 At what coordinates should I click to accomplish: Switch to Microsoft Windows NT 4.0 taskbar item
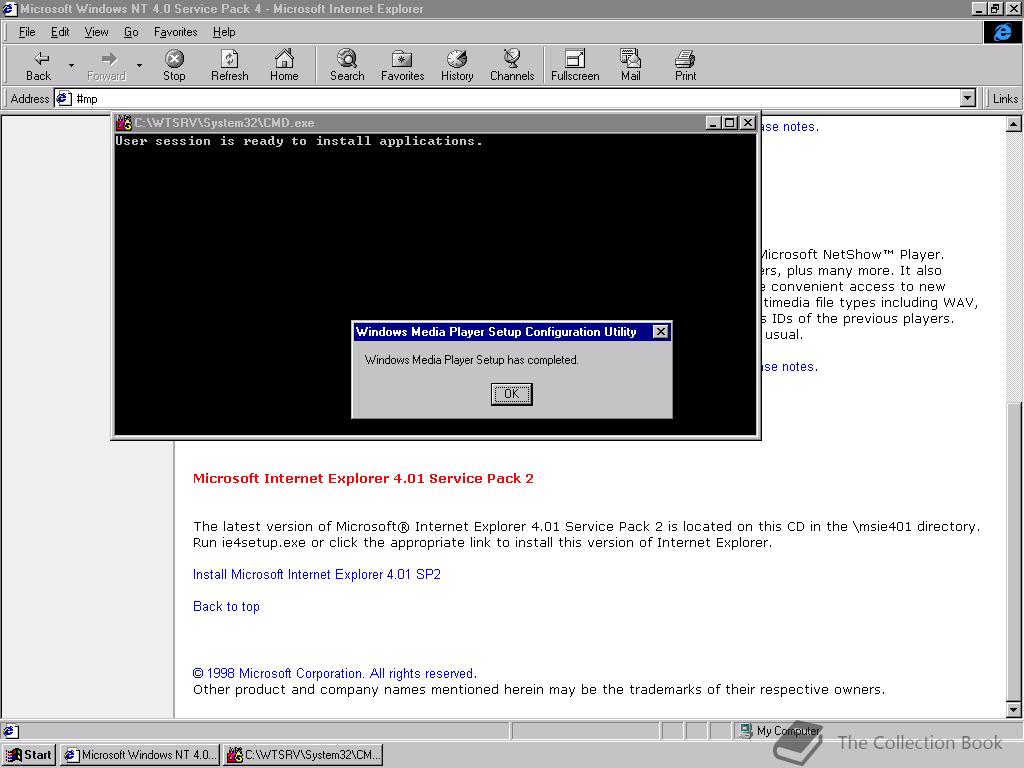[x=140, y=755]
